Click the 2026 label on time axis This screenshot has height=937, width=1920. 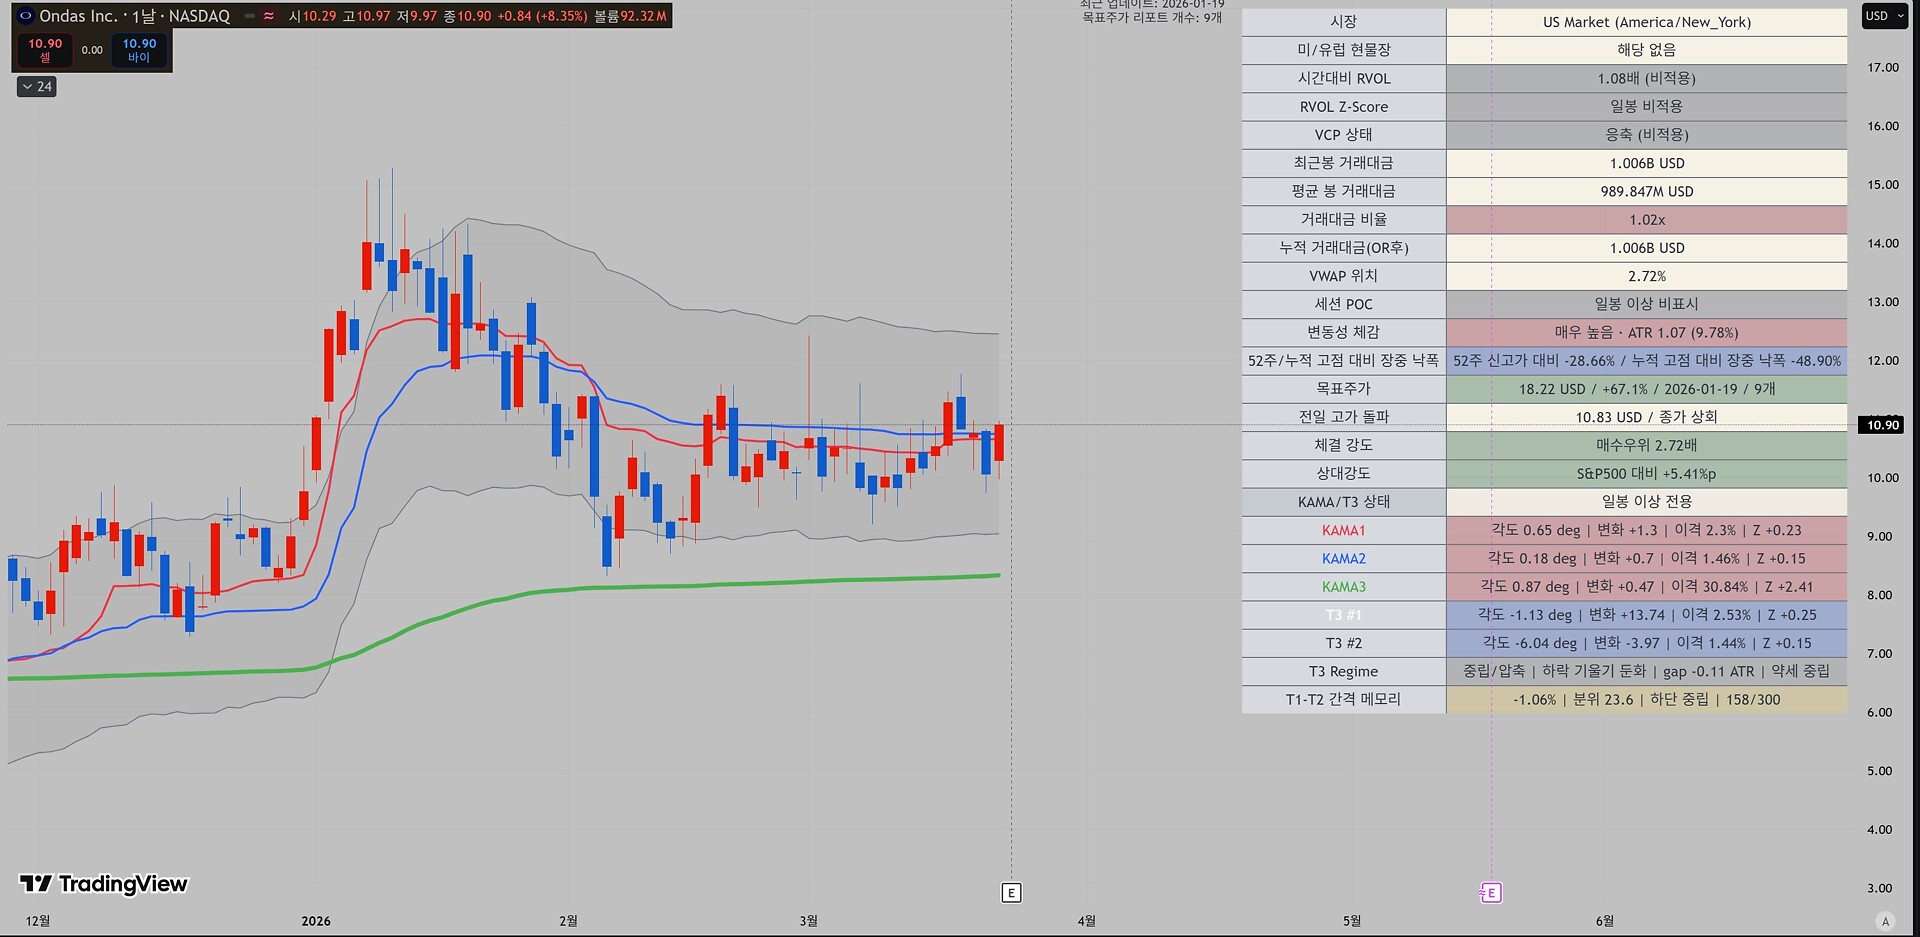316,921
